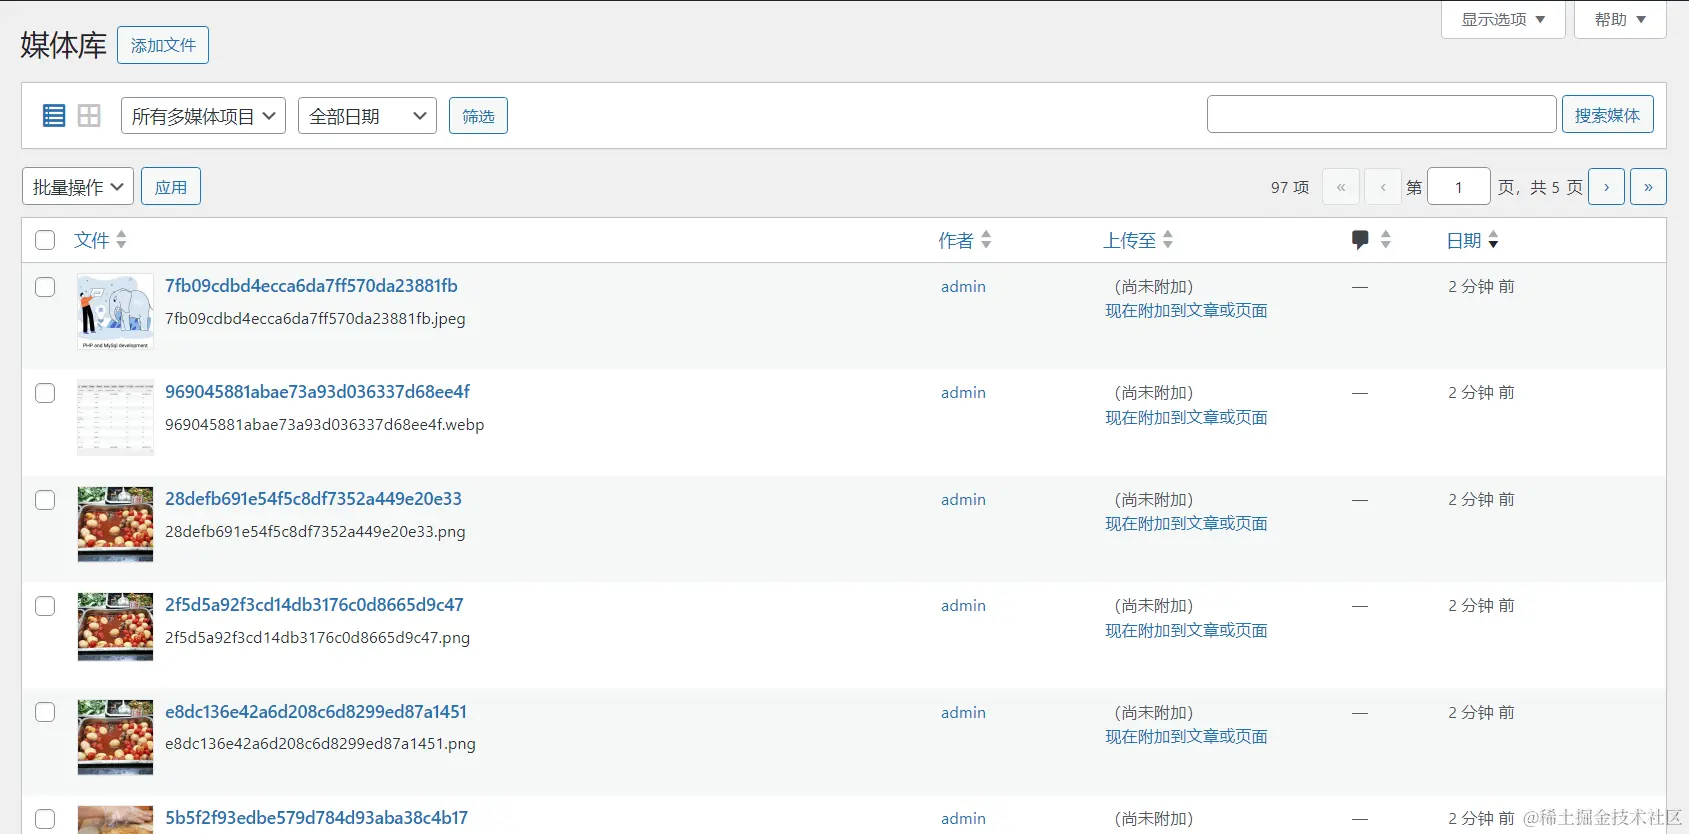Switch to grid view mode

click(89, 116)
